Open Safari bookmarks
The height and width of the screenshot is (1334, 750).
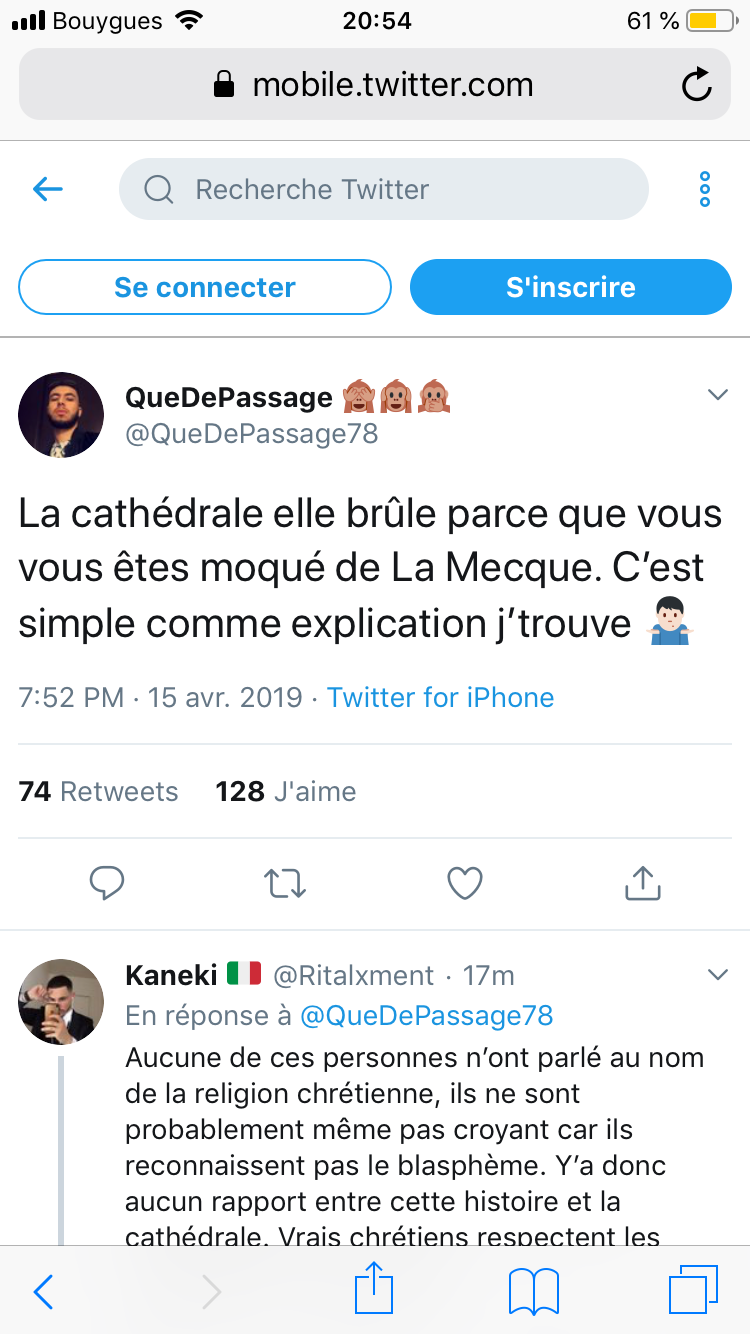(x=533, y=1291)
